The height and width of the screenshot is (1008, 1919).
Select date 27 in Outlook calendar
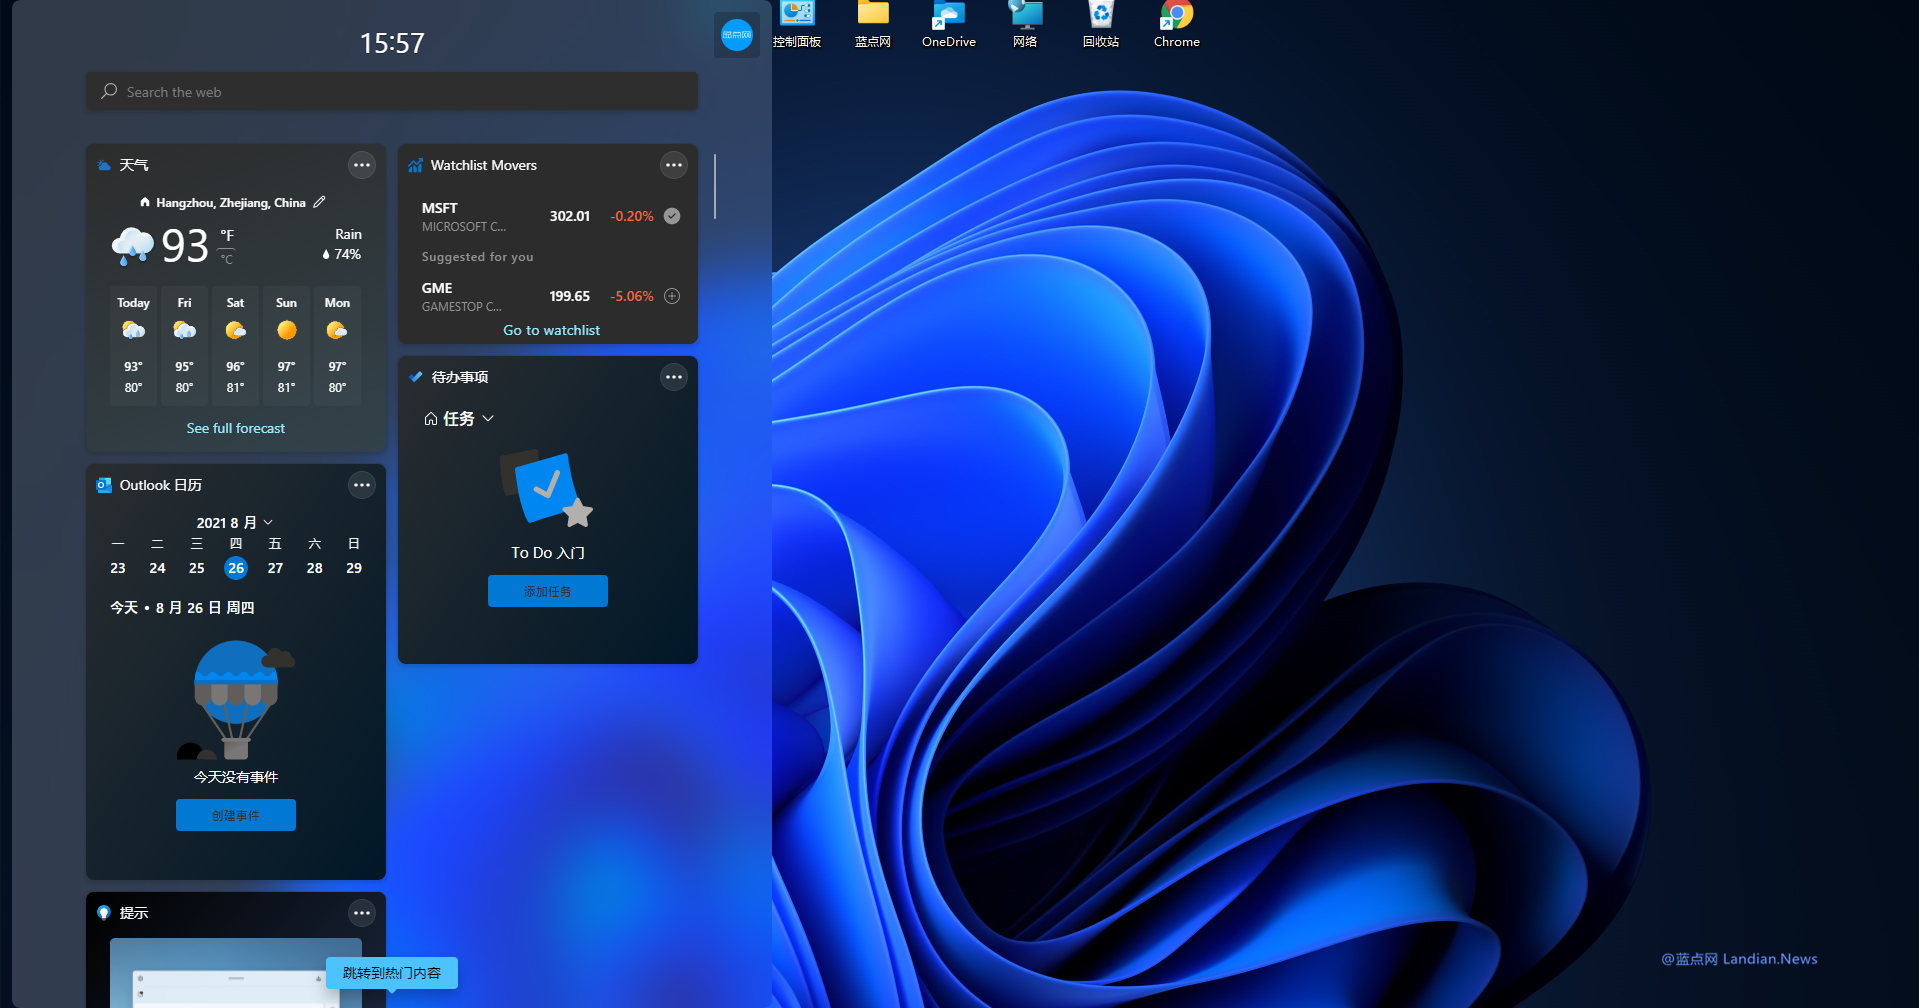pyautogui.click(x=275, y=568)
